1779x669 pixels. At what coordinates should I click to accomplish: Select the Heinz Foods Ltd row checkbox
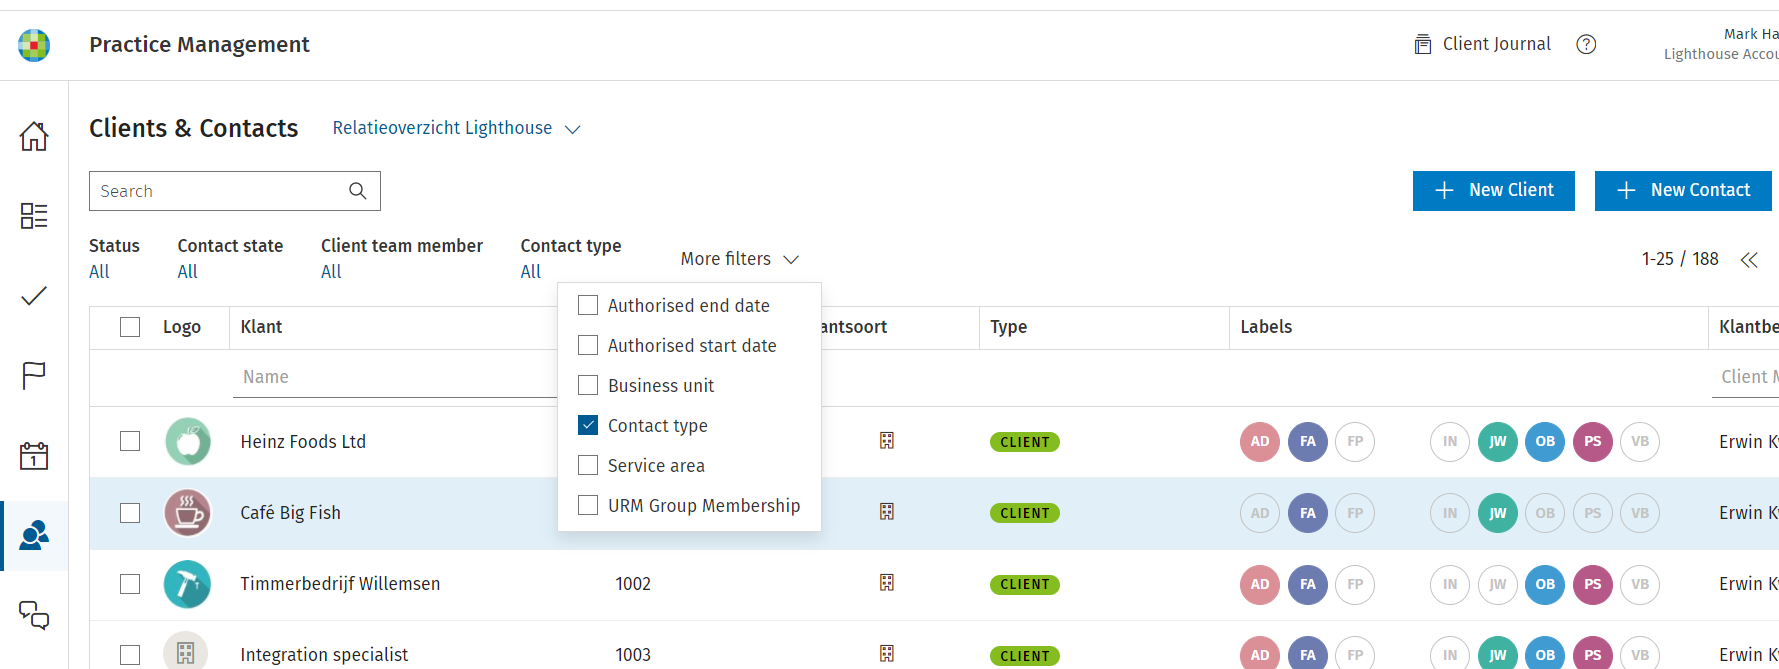(130, 441)
